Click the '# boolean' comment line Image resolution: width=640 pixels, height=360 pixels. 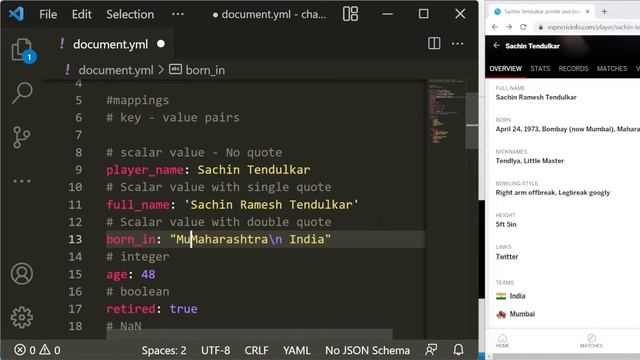pos(138,291)
